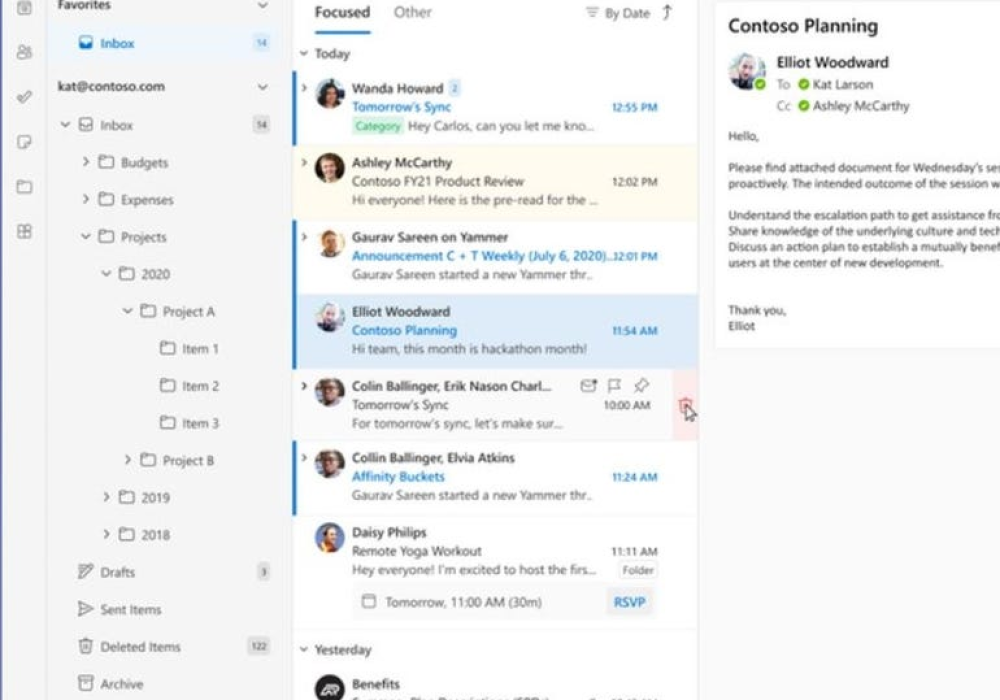Click the Tomorrow, 11:00 AM (30m) meeting time

[463, 602]
